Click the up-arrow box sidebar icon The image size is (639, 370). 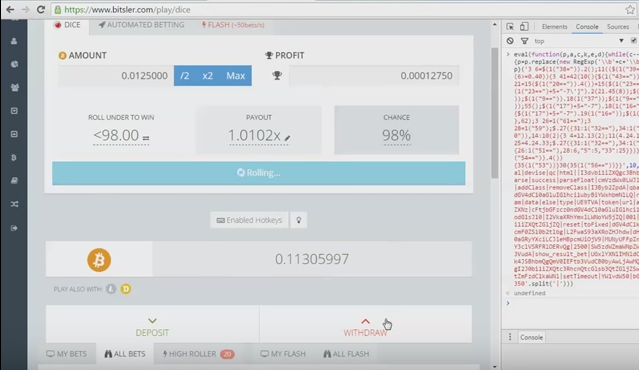point(14,134)
